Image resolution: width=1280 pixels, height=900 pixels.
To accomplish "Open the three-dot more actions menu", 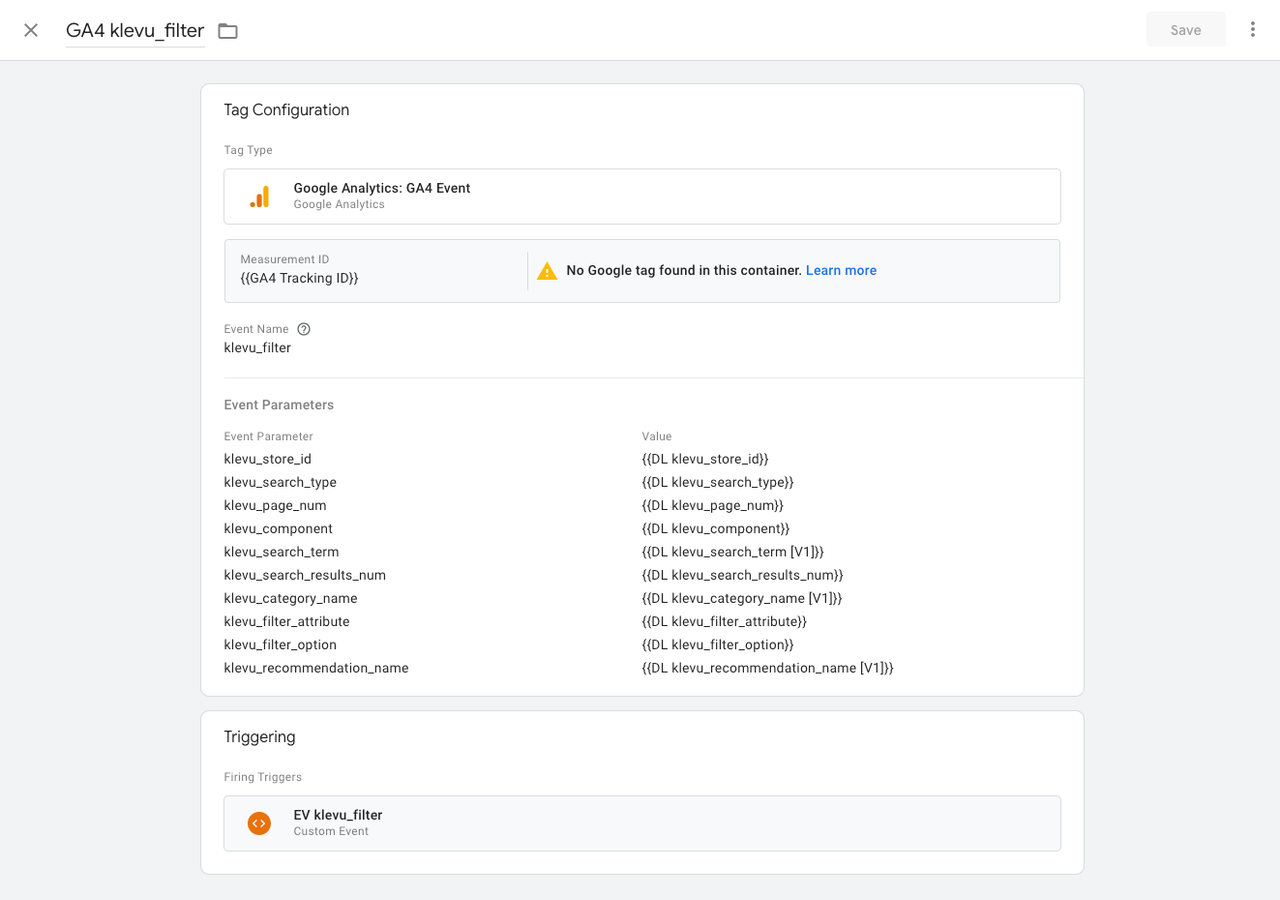I will 1252,30.
